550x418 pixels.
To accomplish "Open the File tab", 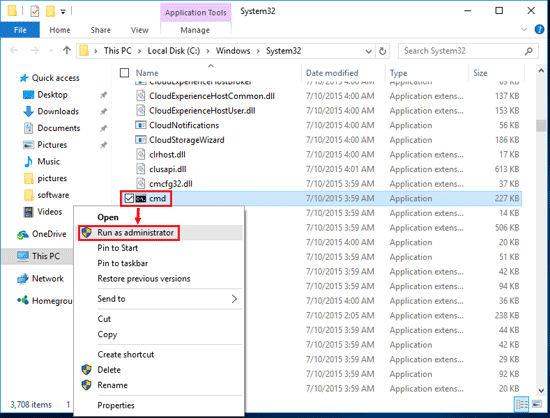I will point(20,30).
